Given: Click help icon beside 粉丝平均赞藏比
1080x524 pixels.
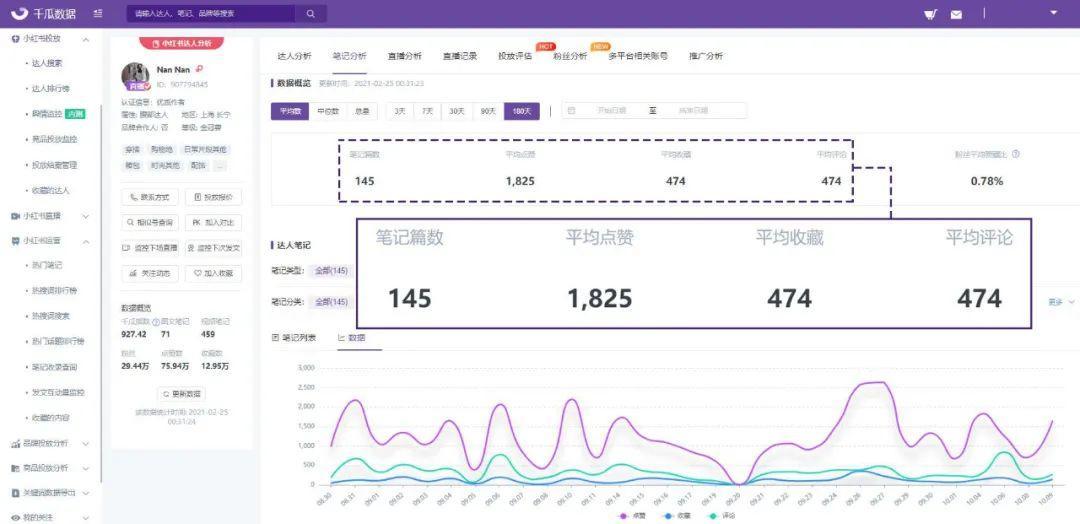Looking at the screenshot, I should (1016, 155).
